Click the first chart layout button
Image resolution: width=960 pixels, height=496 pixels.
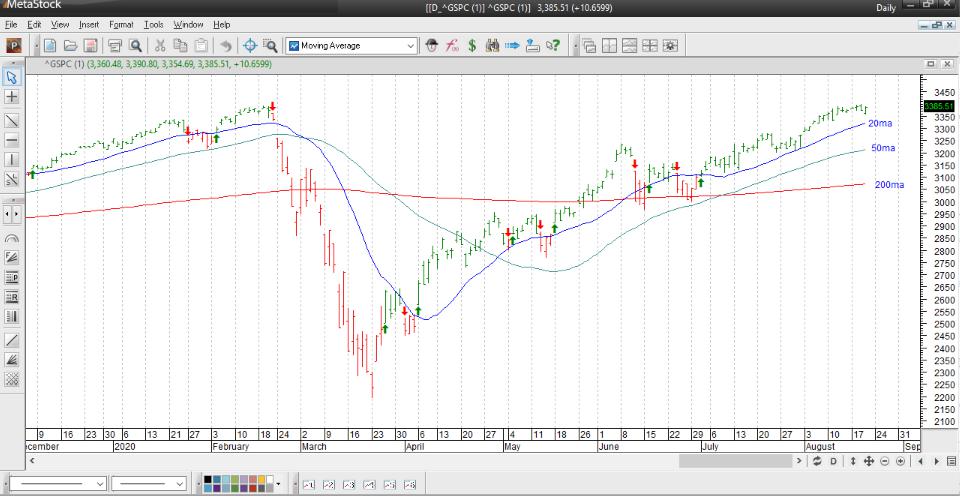pos(590,46)
